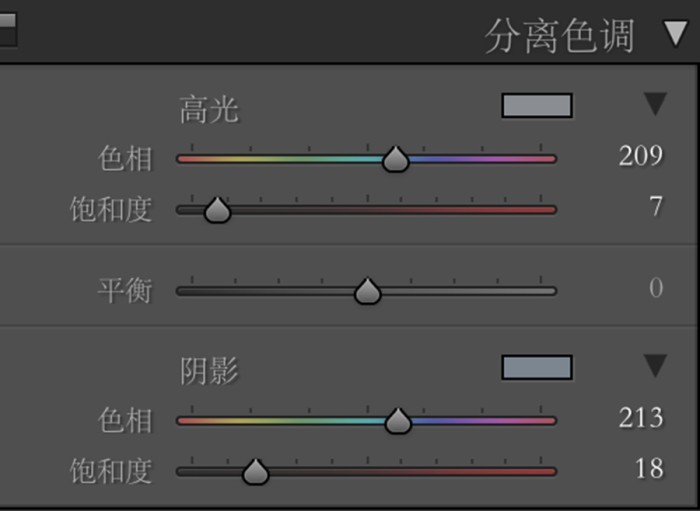Expand the 高光 color picker triangle
This screenshot has width=700, height=511.
click(x=655, y=104)
